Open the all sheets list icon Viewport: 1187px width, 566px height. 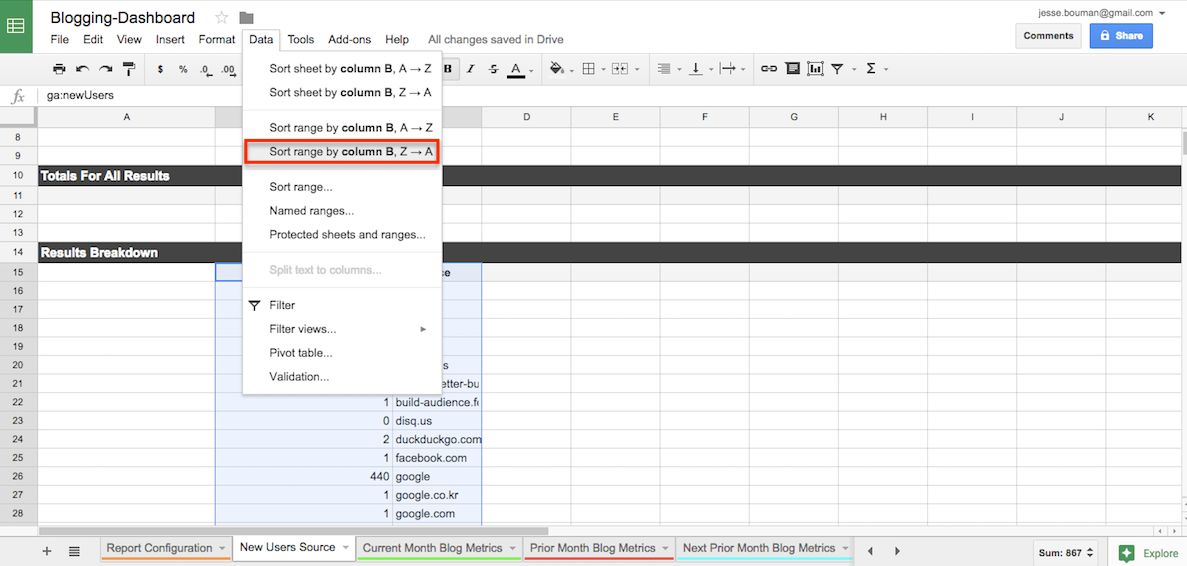[x=74, y=550]
